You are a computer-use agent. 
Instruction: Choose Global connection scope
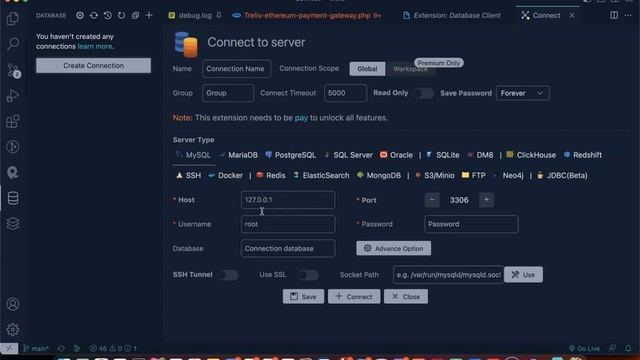[x=367, y=69]
